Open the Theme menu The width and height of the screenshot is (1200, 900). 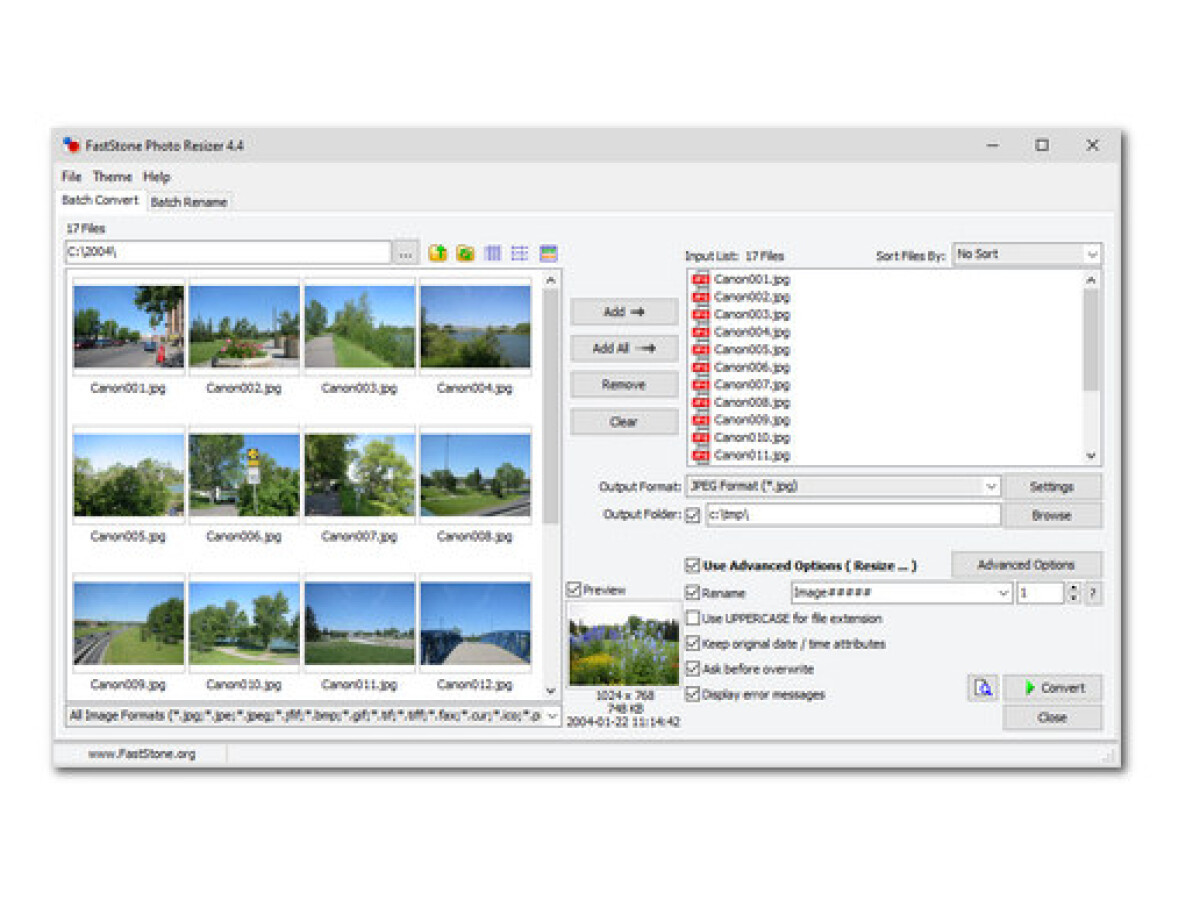click(x=112, y=177)
